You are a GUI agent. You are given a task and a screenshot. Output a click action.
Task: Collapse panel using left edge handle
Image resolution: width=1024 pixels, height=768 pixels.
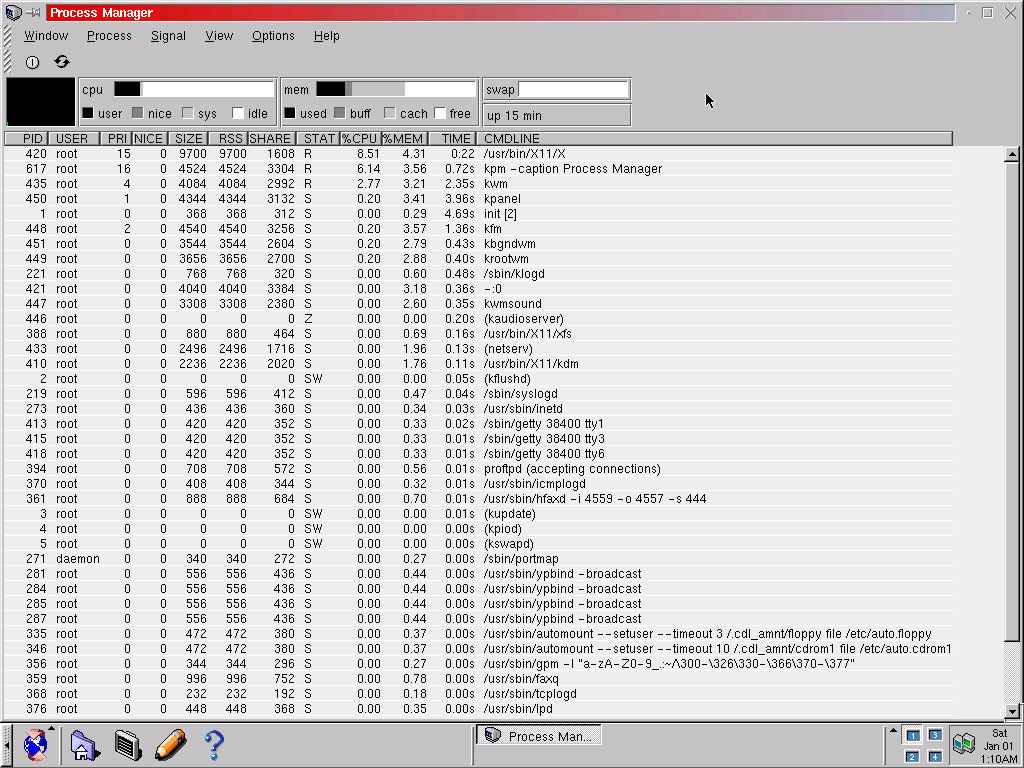pos(6,744)
